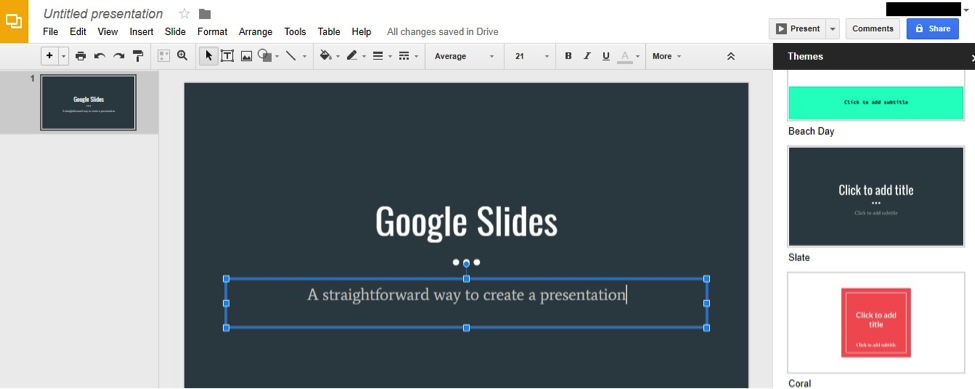
Task: Open the text color picker
Action: pos(625,57)
